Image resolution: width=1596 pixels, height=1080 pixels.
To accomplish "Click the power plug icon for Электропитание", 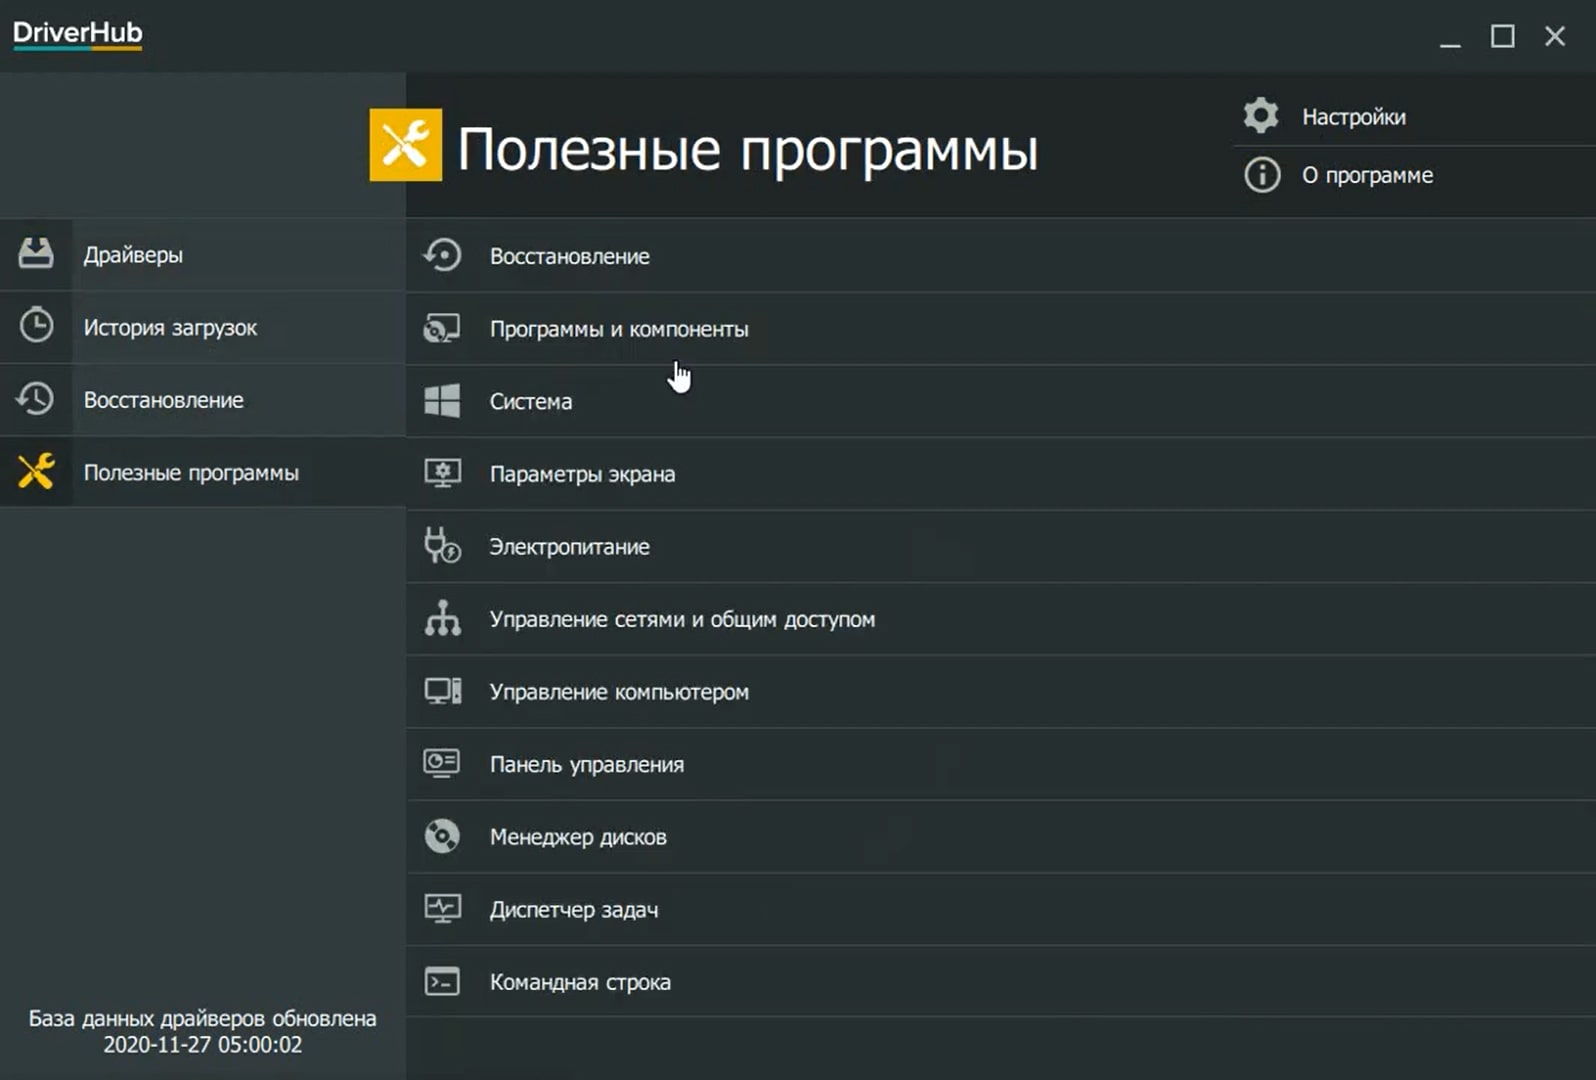I will [442, 546].
